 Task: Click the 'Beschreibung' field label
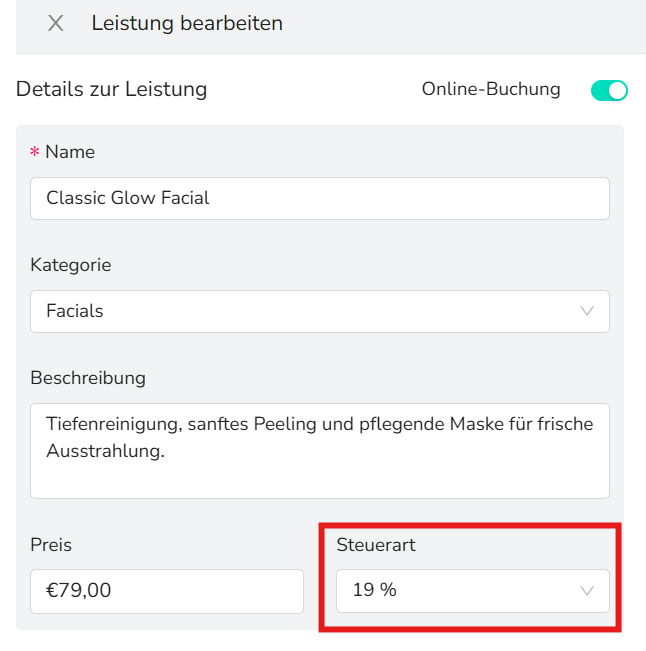(88, 378)
